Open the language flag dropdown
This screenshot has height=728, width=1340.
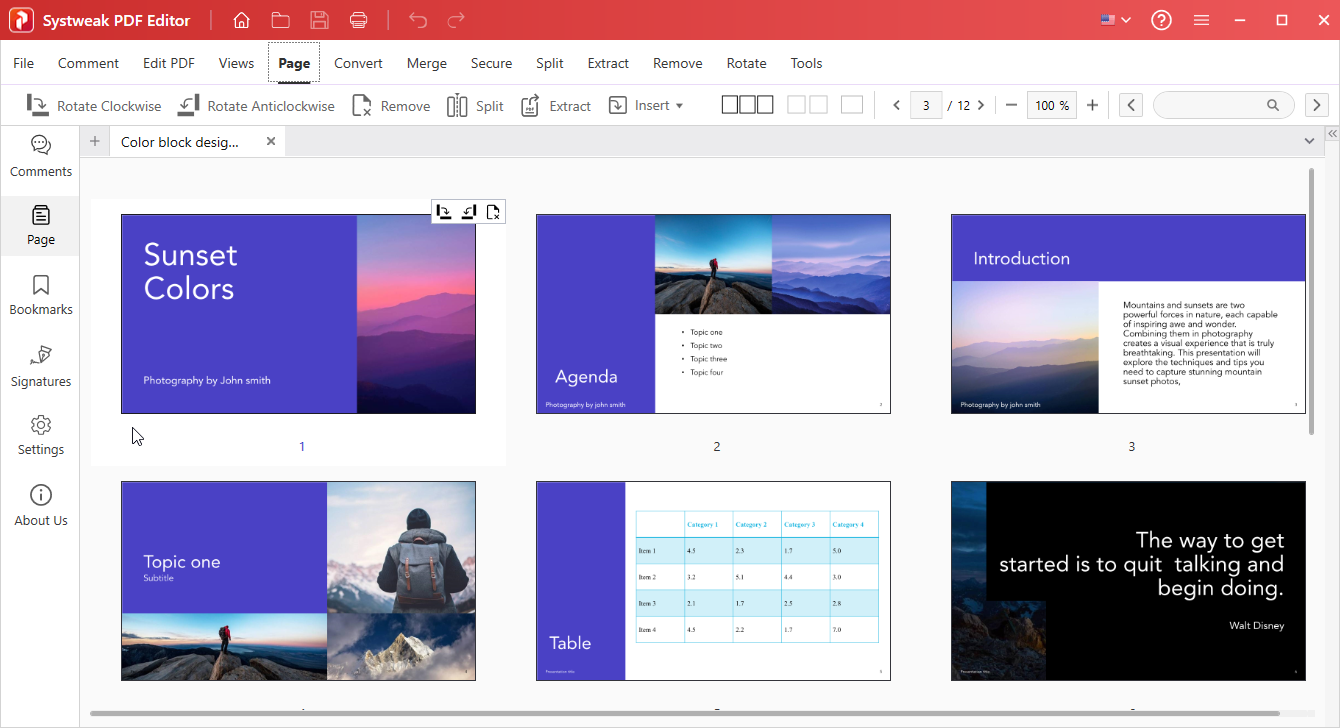1115,20
